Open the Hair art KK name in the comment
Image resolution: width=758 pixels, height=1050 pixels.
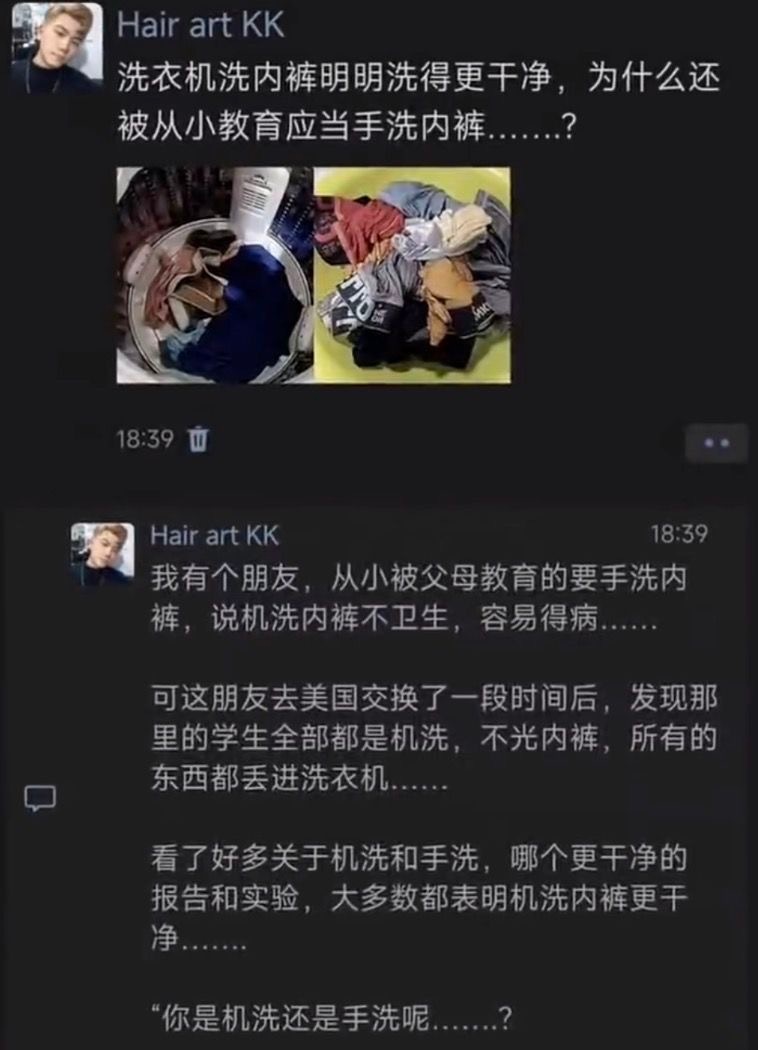(x=214, y=535)
